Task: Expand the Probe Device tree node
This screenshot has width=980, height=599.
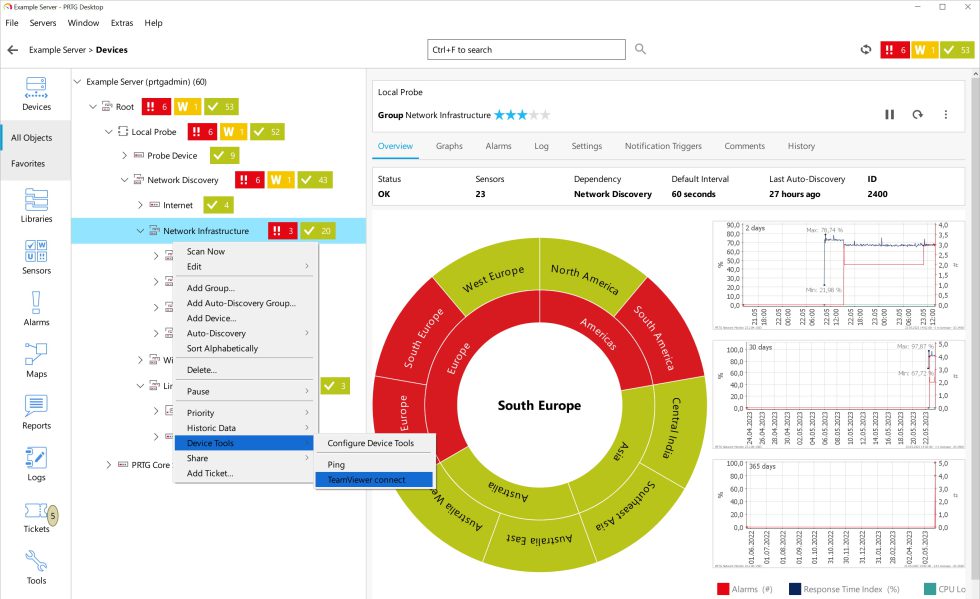Action: (x=125, y=156)
